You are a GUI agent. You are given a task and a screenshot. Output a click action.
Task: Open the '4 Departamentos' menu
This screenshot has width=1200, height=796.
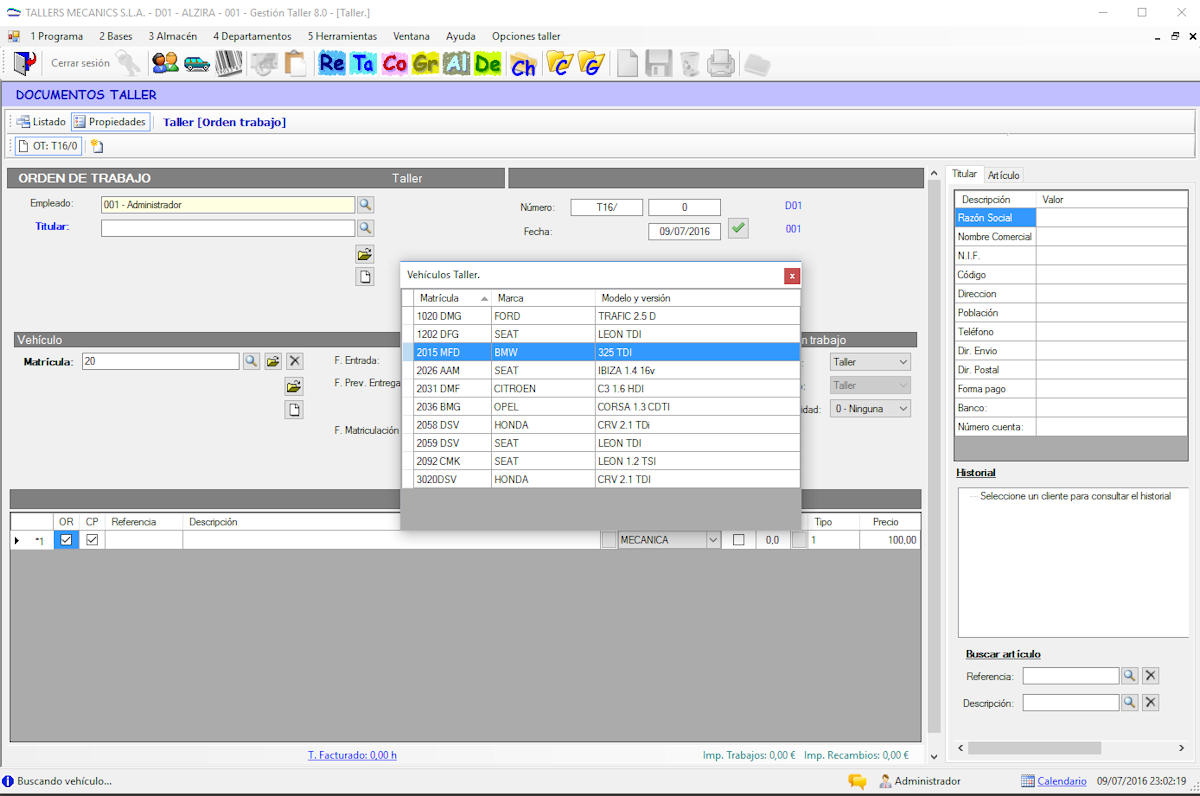[x=252, y=36]
